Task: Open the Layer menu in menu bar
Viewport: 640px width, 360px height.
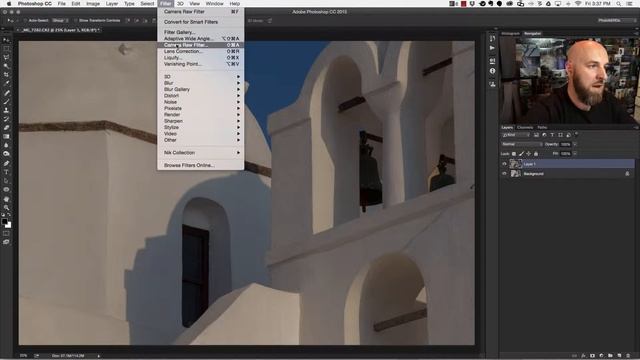Action: coord(112,4)
